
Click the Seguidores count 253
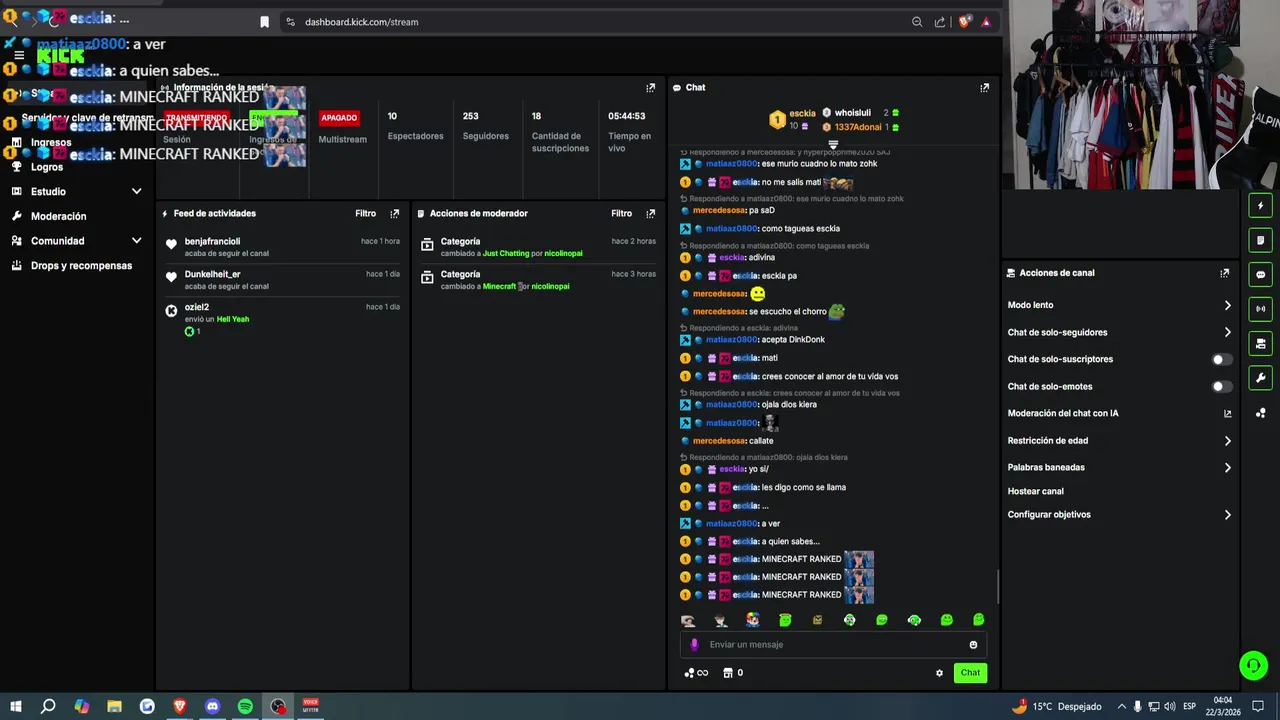click(x=470, y=116)
